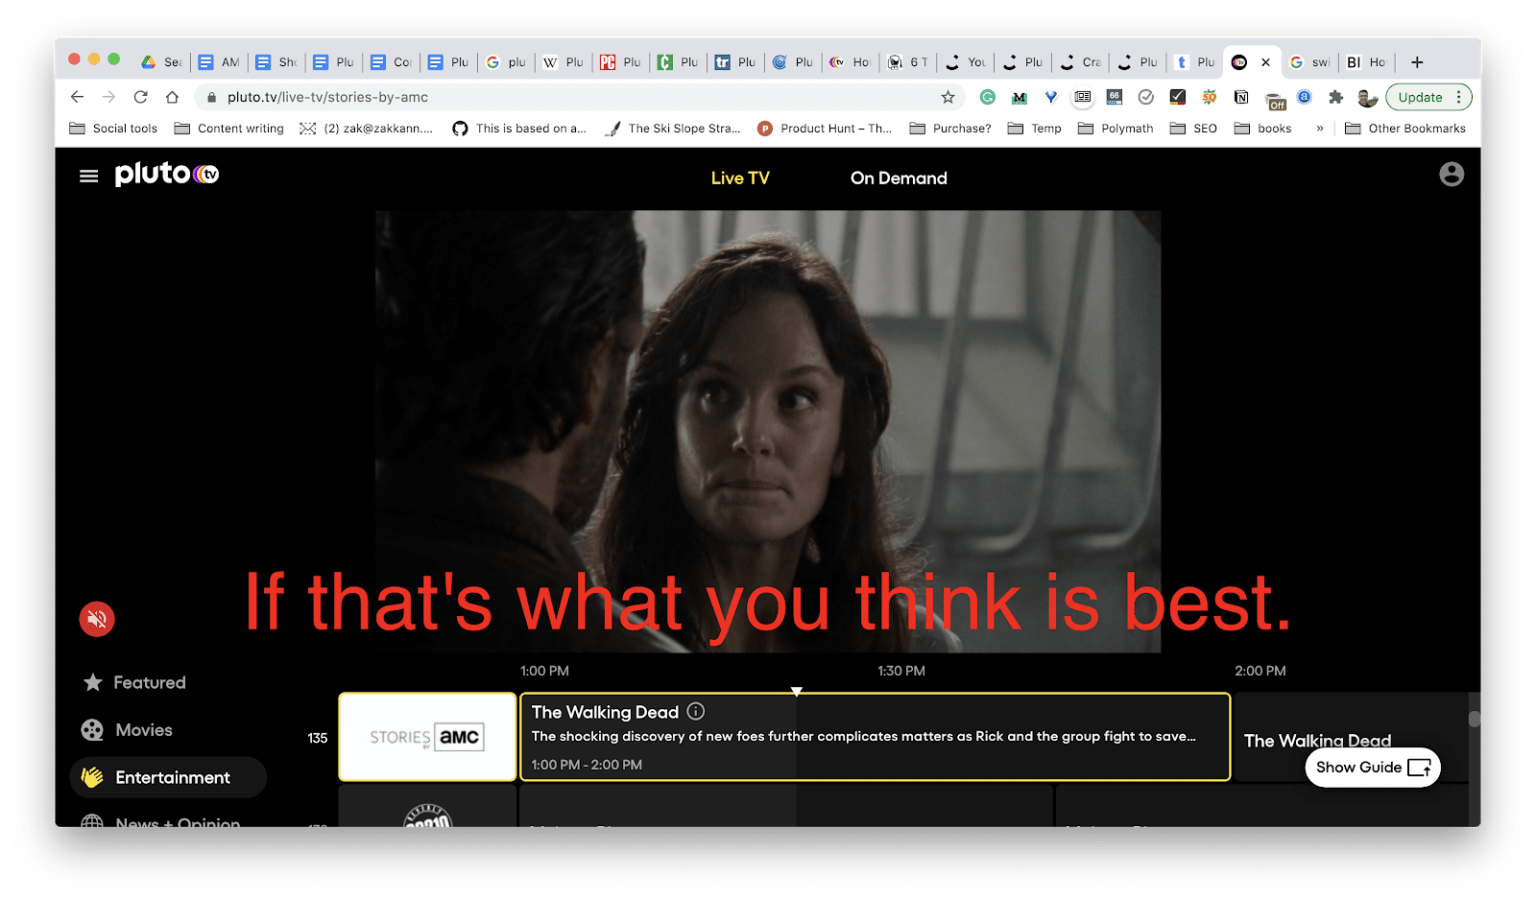Open the Chrome profile avatar
Screen dimensions: 1536x900
[x=1367, y=97]
